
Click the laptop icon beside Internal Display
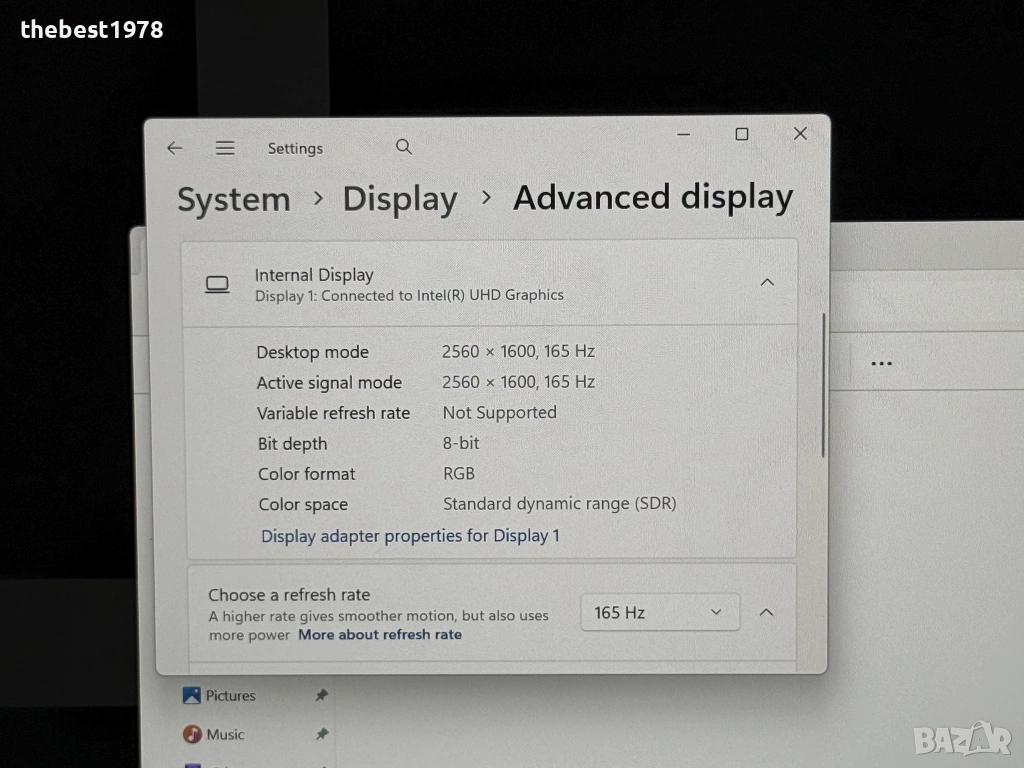coord(217,285)
